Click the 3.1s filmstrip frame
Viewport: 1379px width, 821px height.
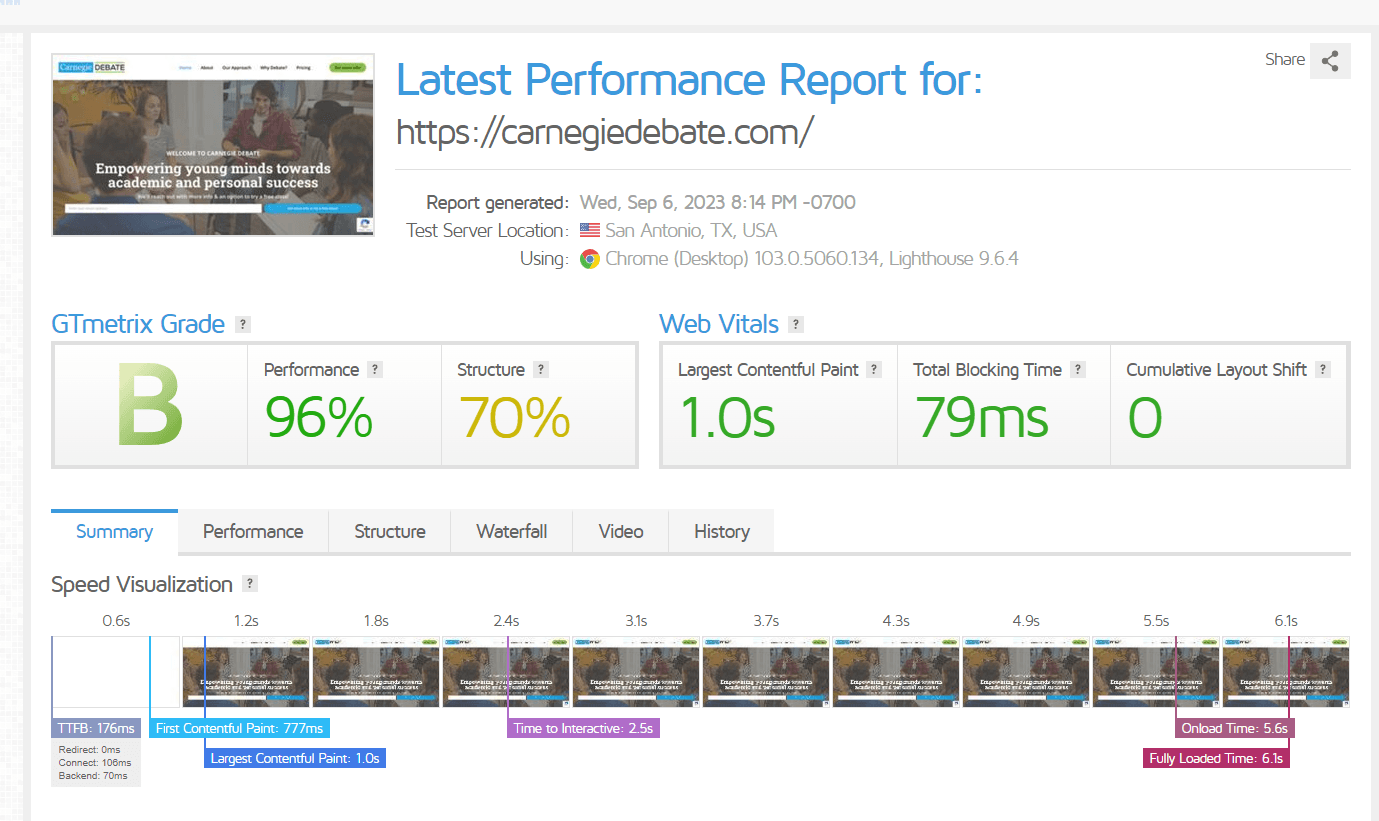[636, 672]
